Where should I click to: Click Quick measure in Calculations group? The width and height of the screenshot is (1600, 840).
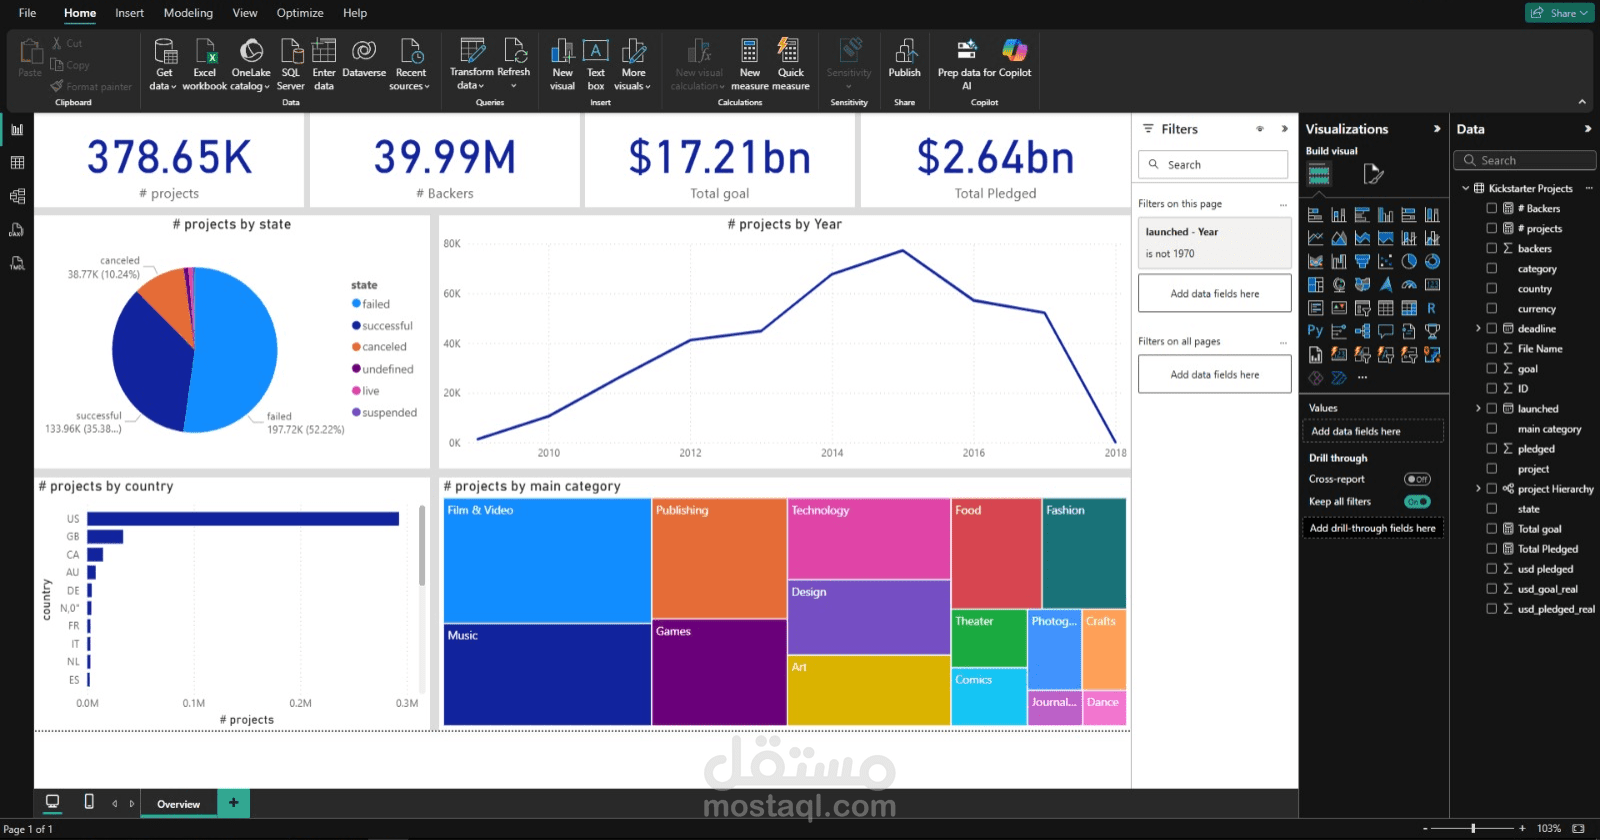click(x=791, y=64)
